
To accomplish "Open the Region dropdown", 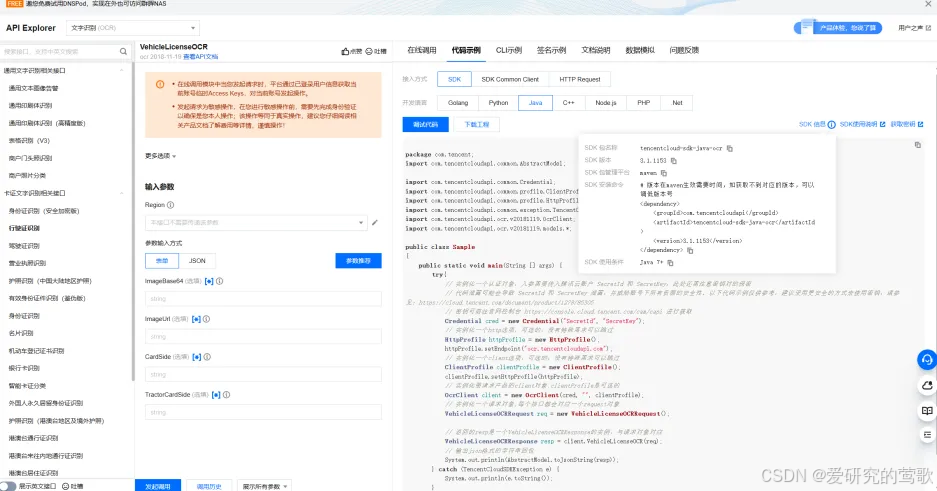I will pos(255,223).
